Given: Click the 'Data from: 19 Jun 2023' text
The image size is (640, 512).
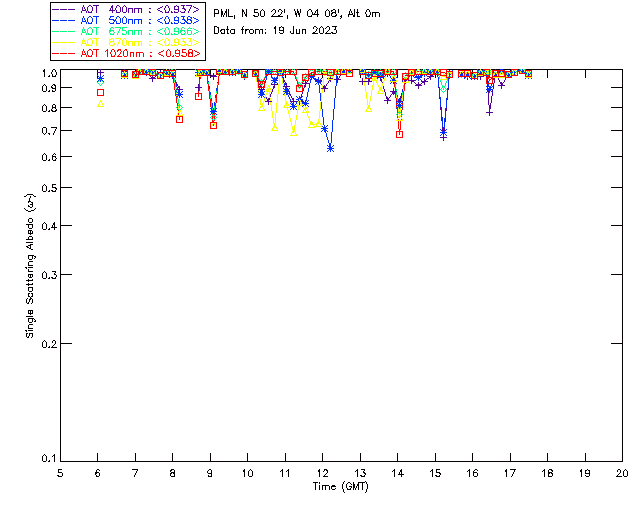Looking at the screenshot, I should [275, 31].
